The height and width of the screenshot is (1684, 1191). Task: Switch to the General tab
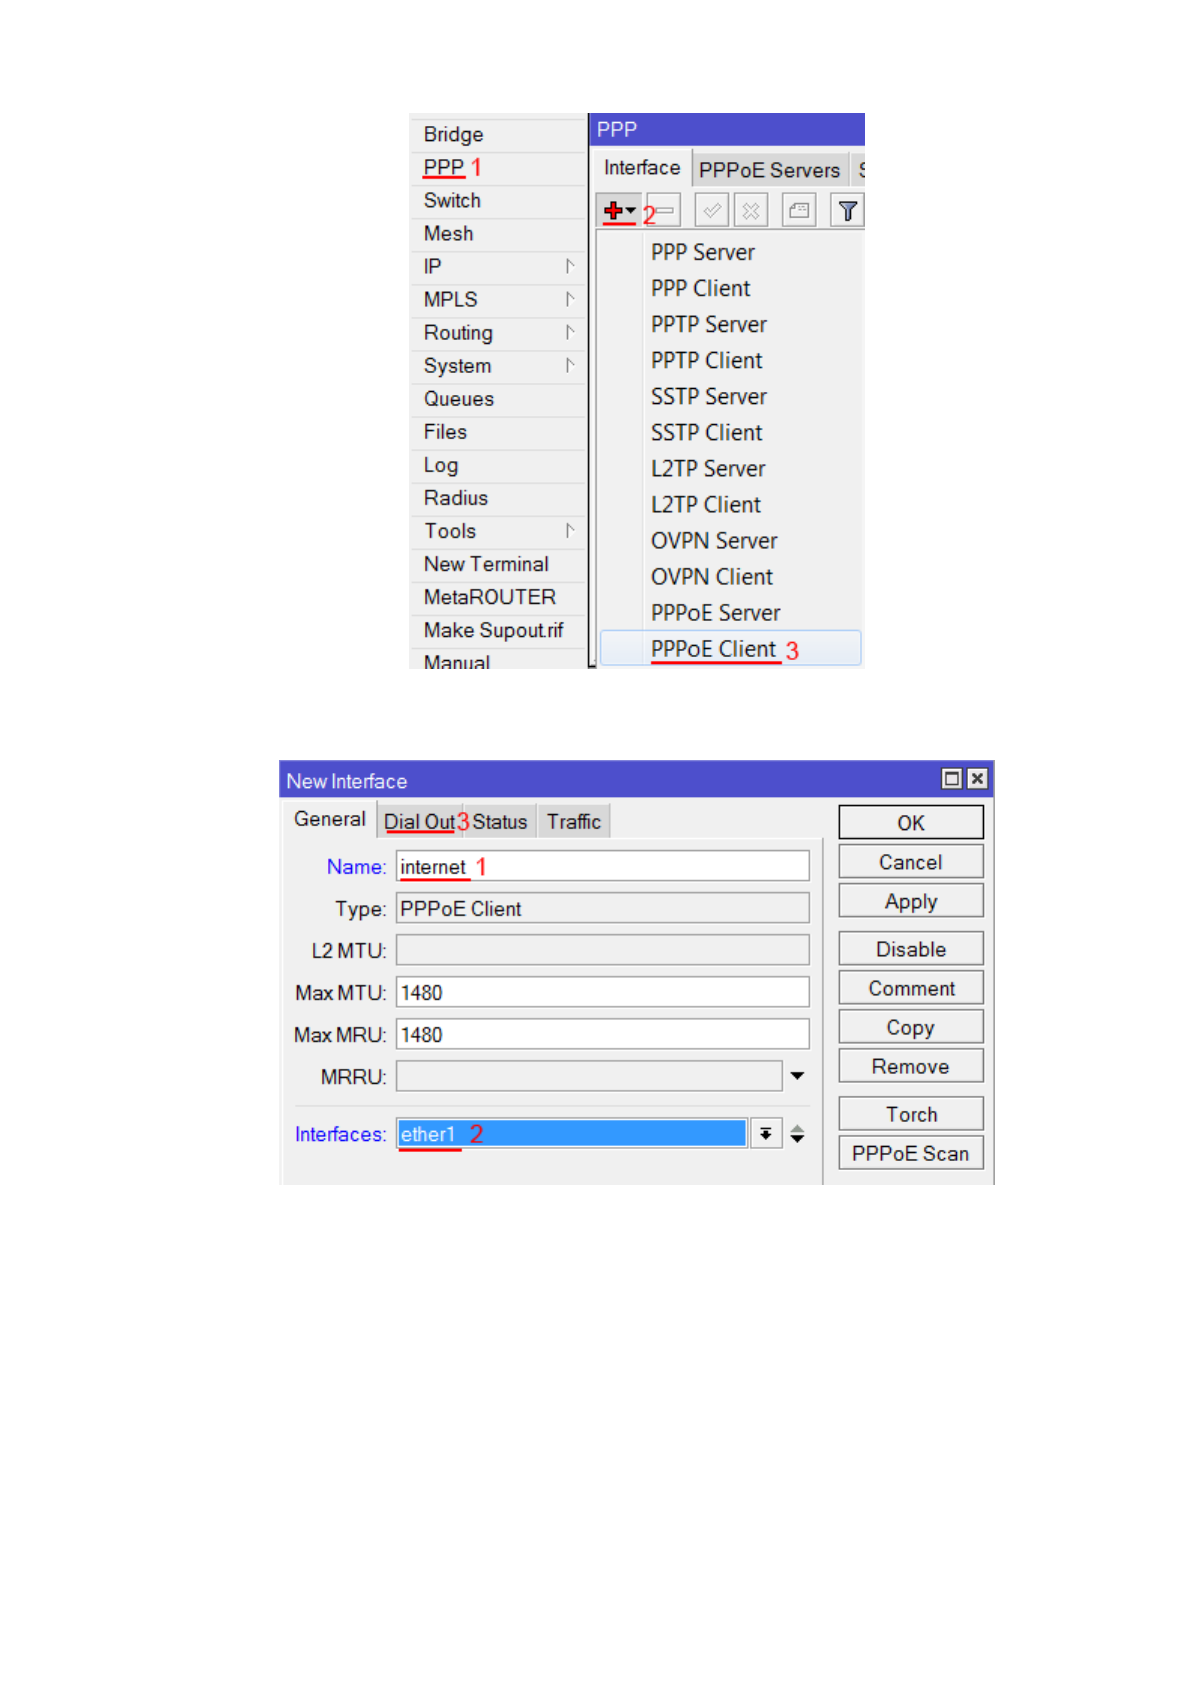click(x=330, y=819)
